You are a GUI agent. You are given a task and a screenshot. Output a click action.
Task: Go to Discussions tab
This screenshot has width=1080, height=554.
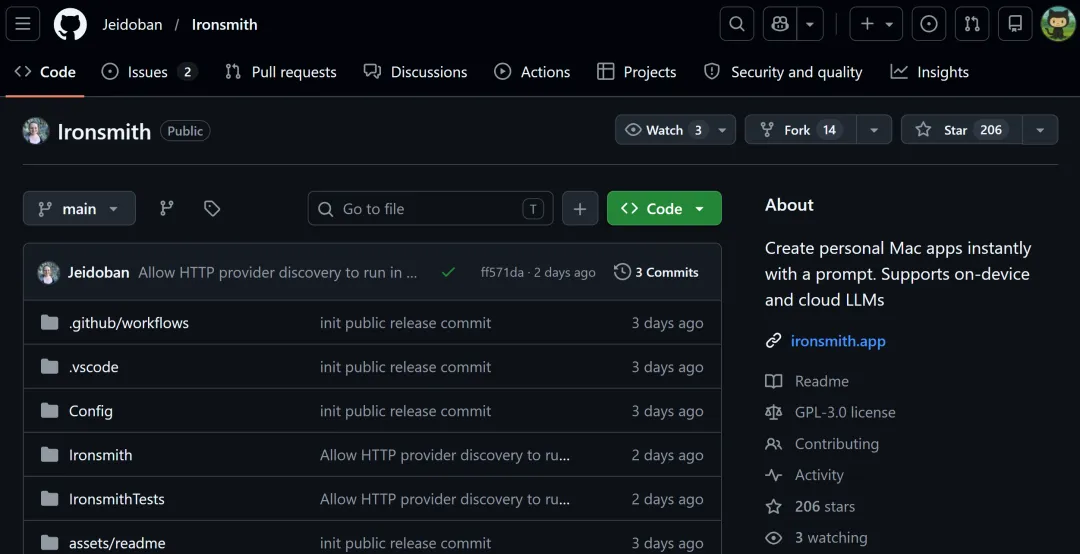point(415,72)
